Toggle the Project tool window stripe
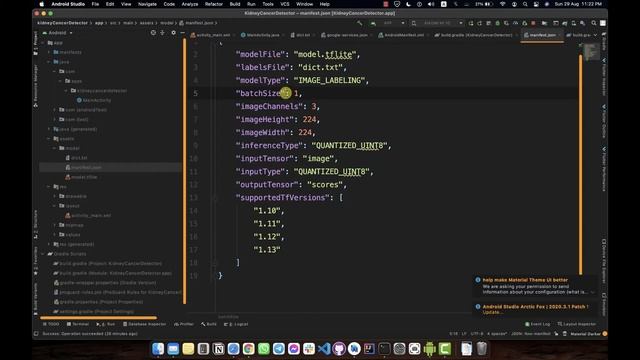The height and width of the screenshot is (360, 640). pos(36,44)
